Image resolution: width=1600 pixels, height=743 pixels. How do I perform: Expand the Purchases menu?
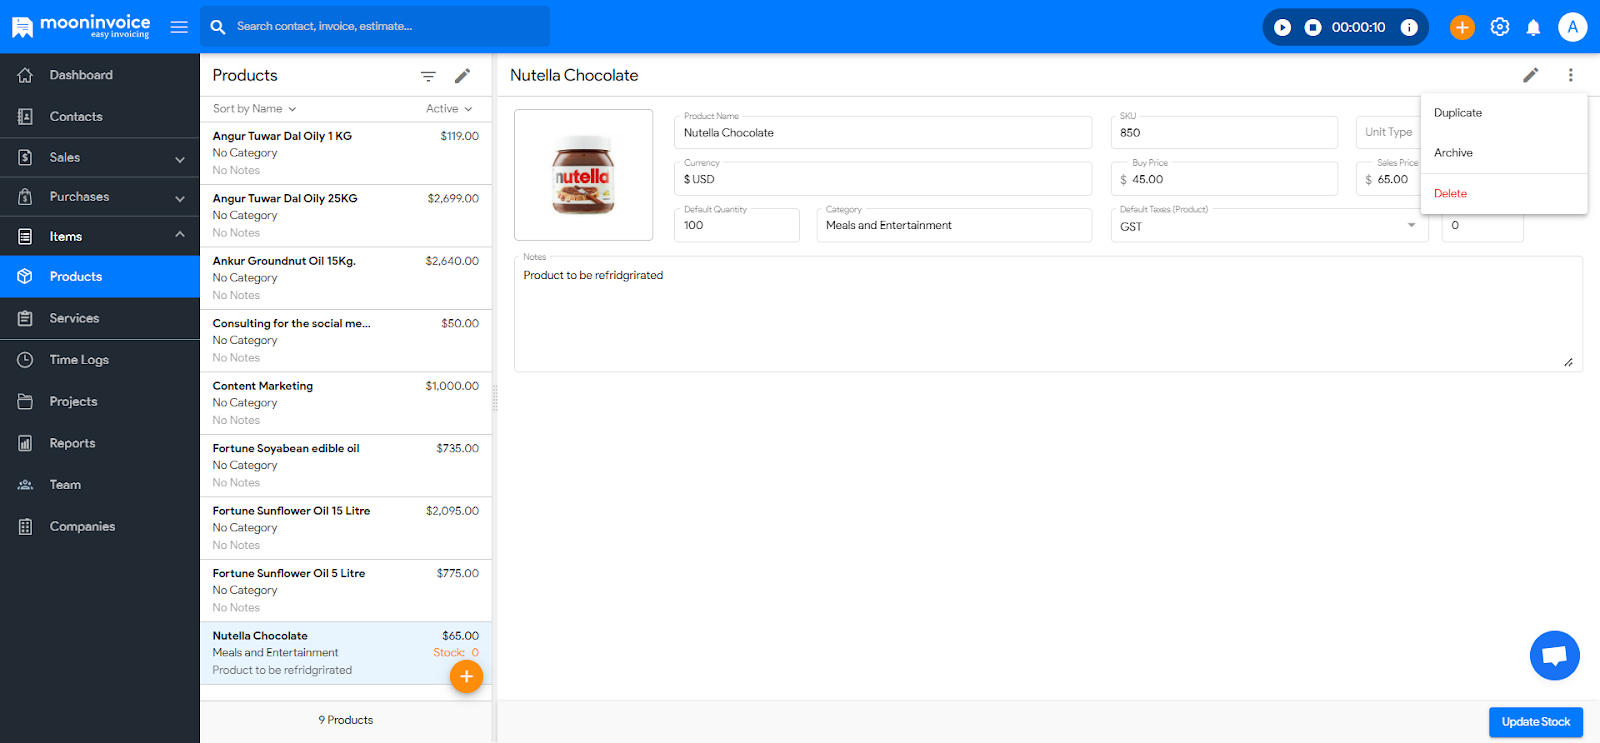[x=100, y=197]
